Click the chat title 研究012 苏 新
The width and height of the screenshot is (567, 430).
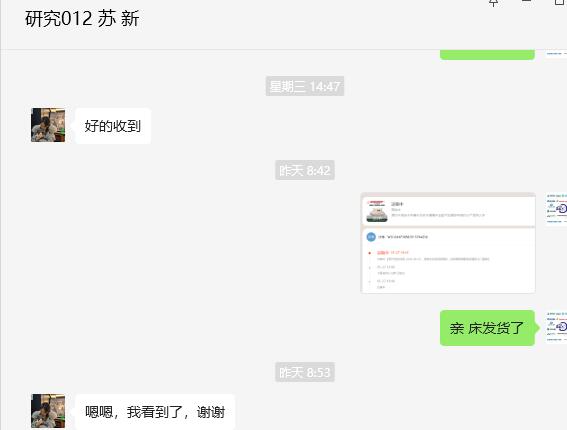82,19
